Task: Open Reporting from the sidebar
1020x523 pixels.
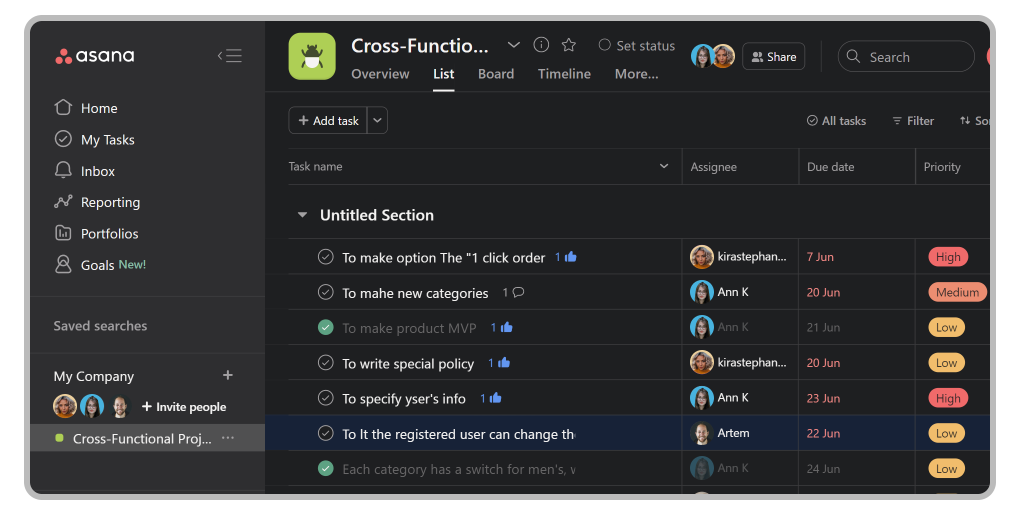Action: coord(110,202)
